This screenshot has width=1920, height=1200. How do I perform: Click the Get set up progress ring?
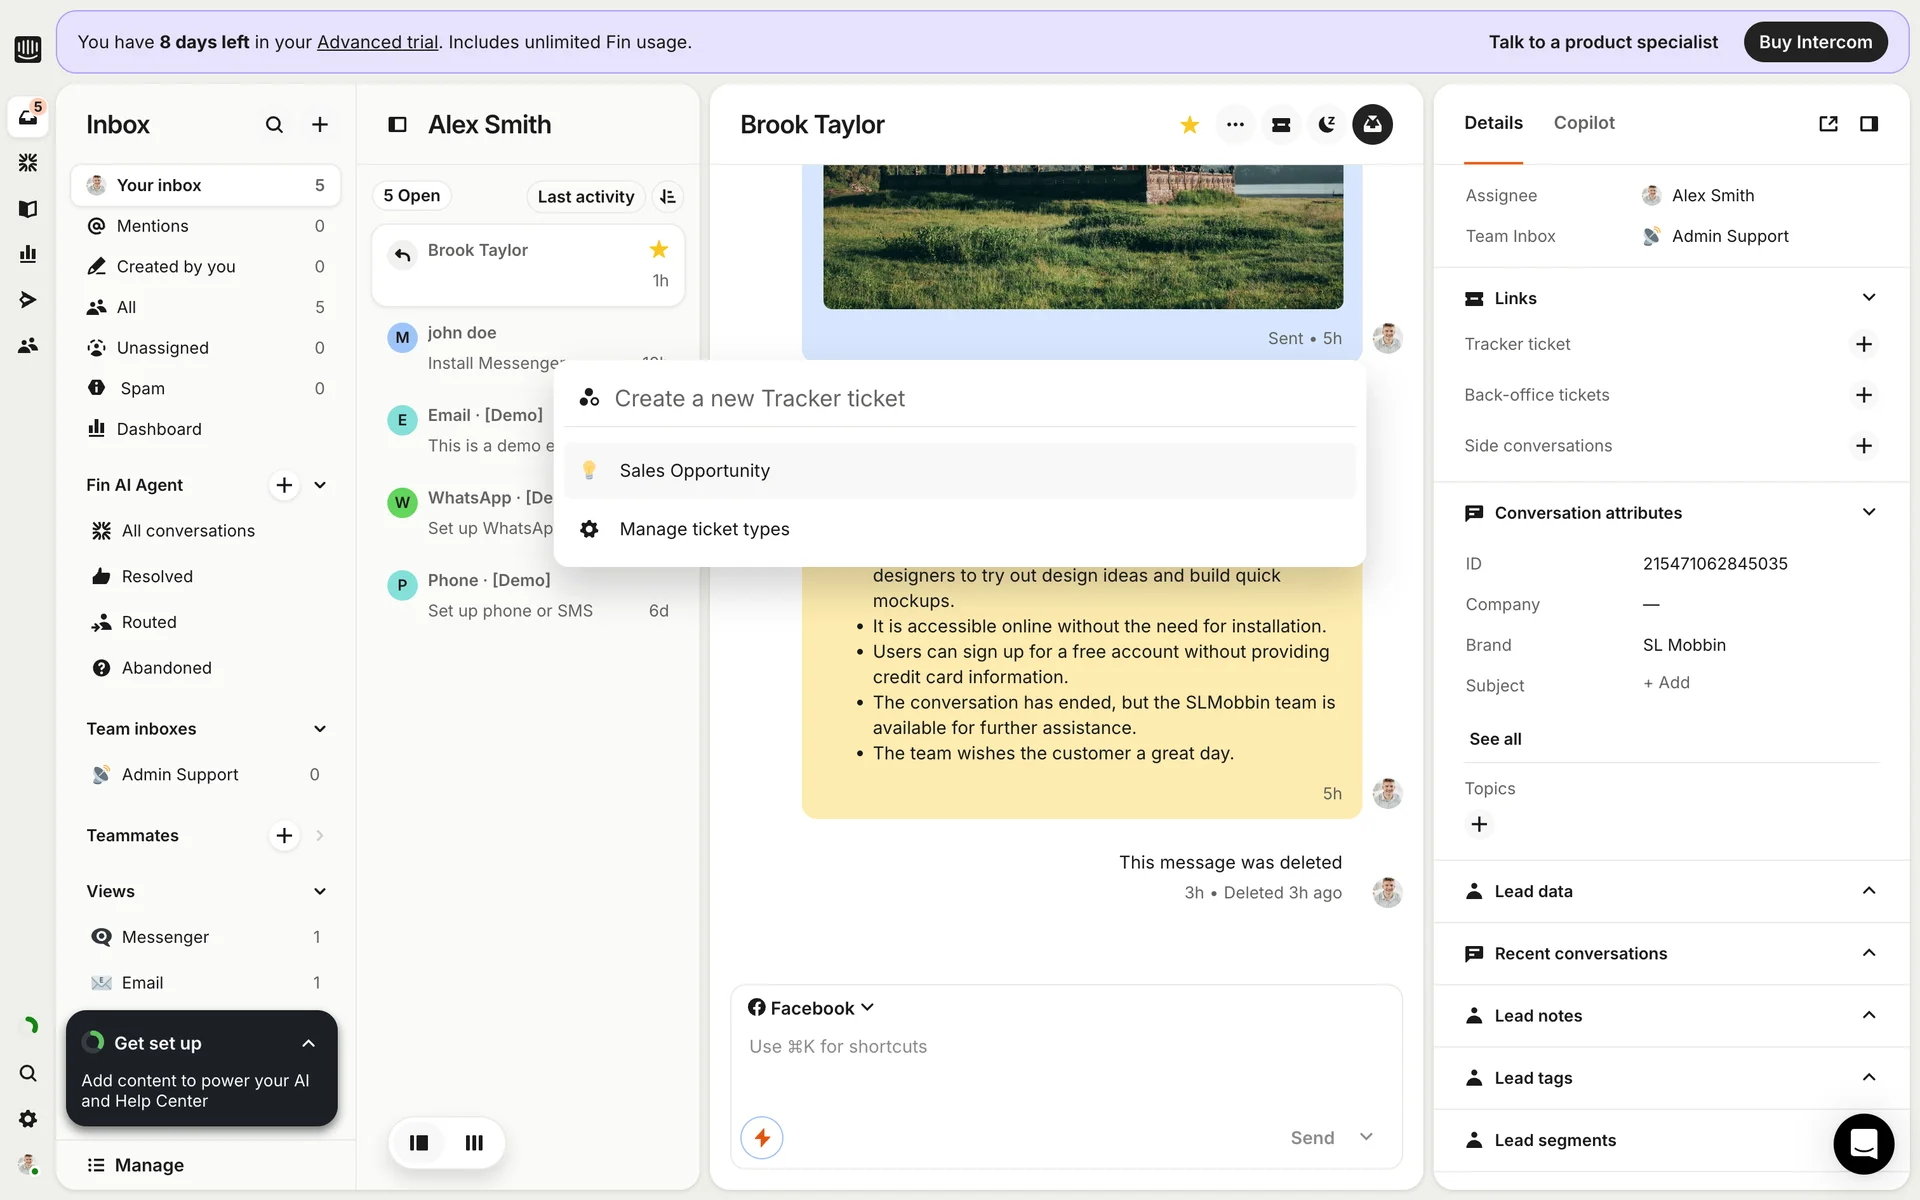(94, 1043)
